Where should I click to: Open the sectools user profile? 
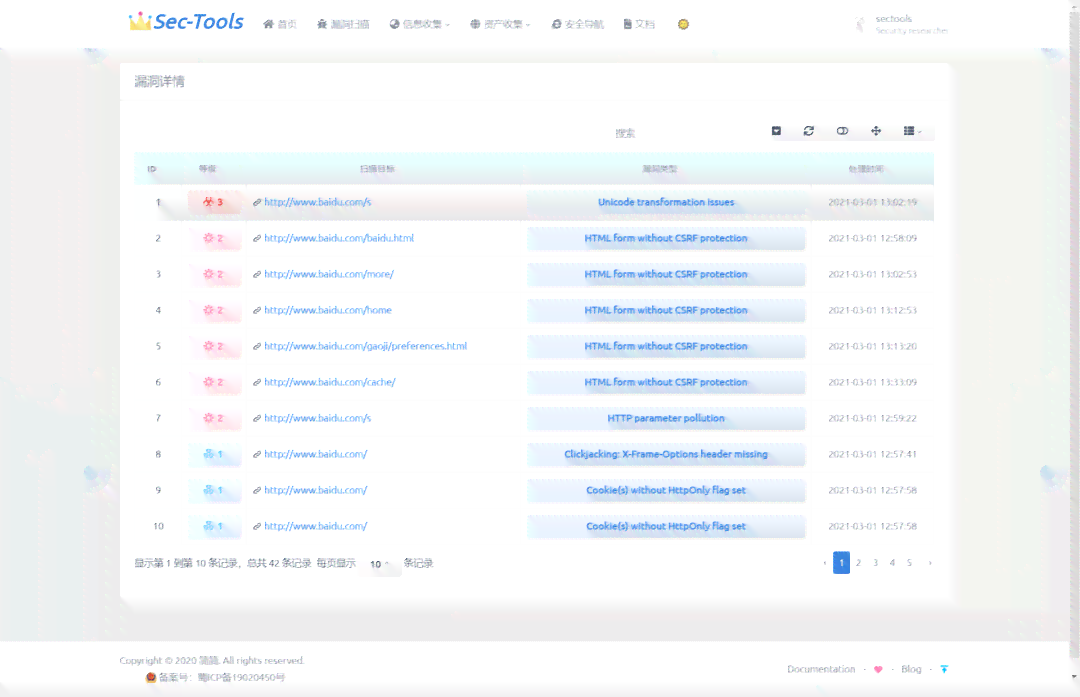coord(902,24)
